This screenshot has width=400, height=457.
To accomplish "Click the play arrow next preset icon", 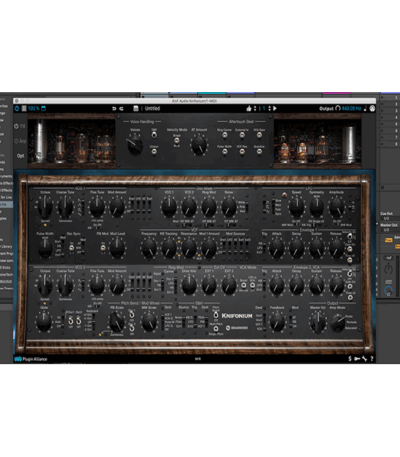I will coord(275,108).
